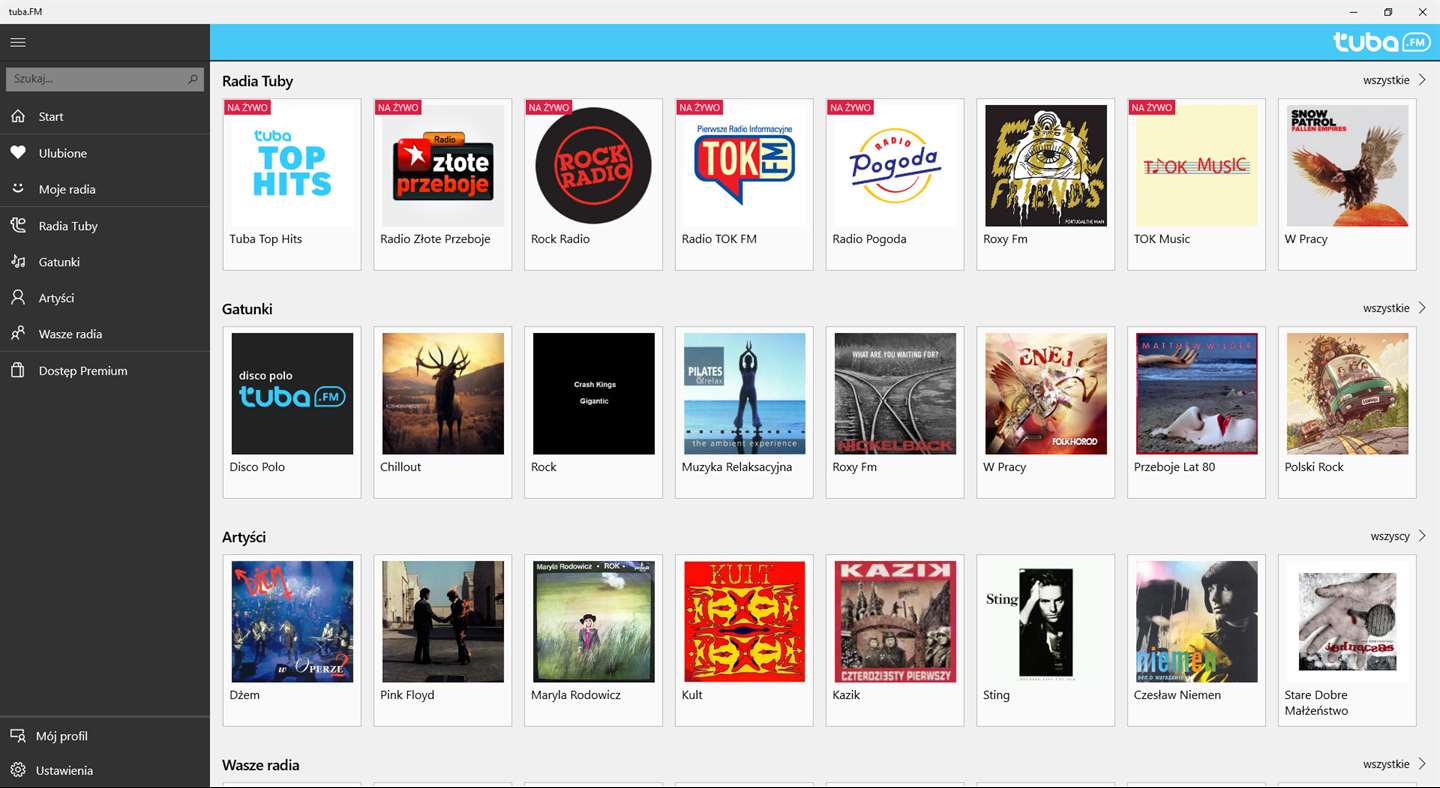Viewport: 1440px width, 788px height.
Task: Click 'wszystkie' link for Wasze radia
Action: [1386, 764]
